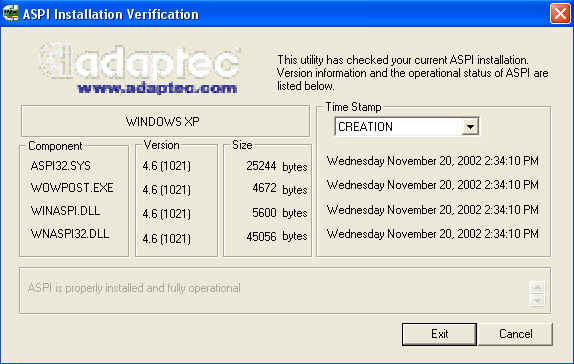The width and height of the screenshot is (574, 364).
Task: Select the CREATION combo box field
Action: (x=407, y=127)
